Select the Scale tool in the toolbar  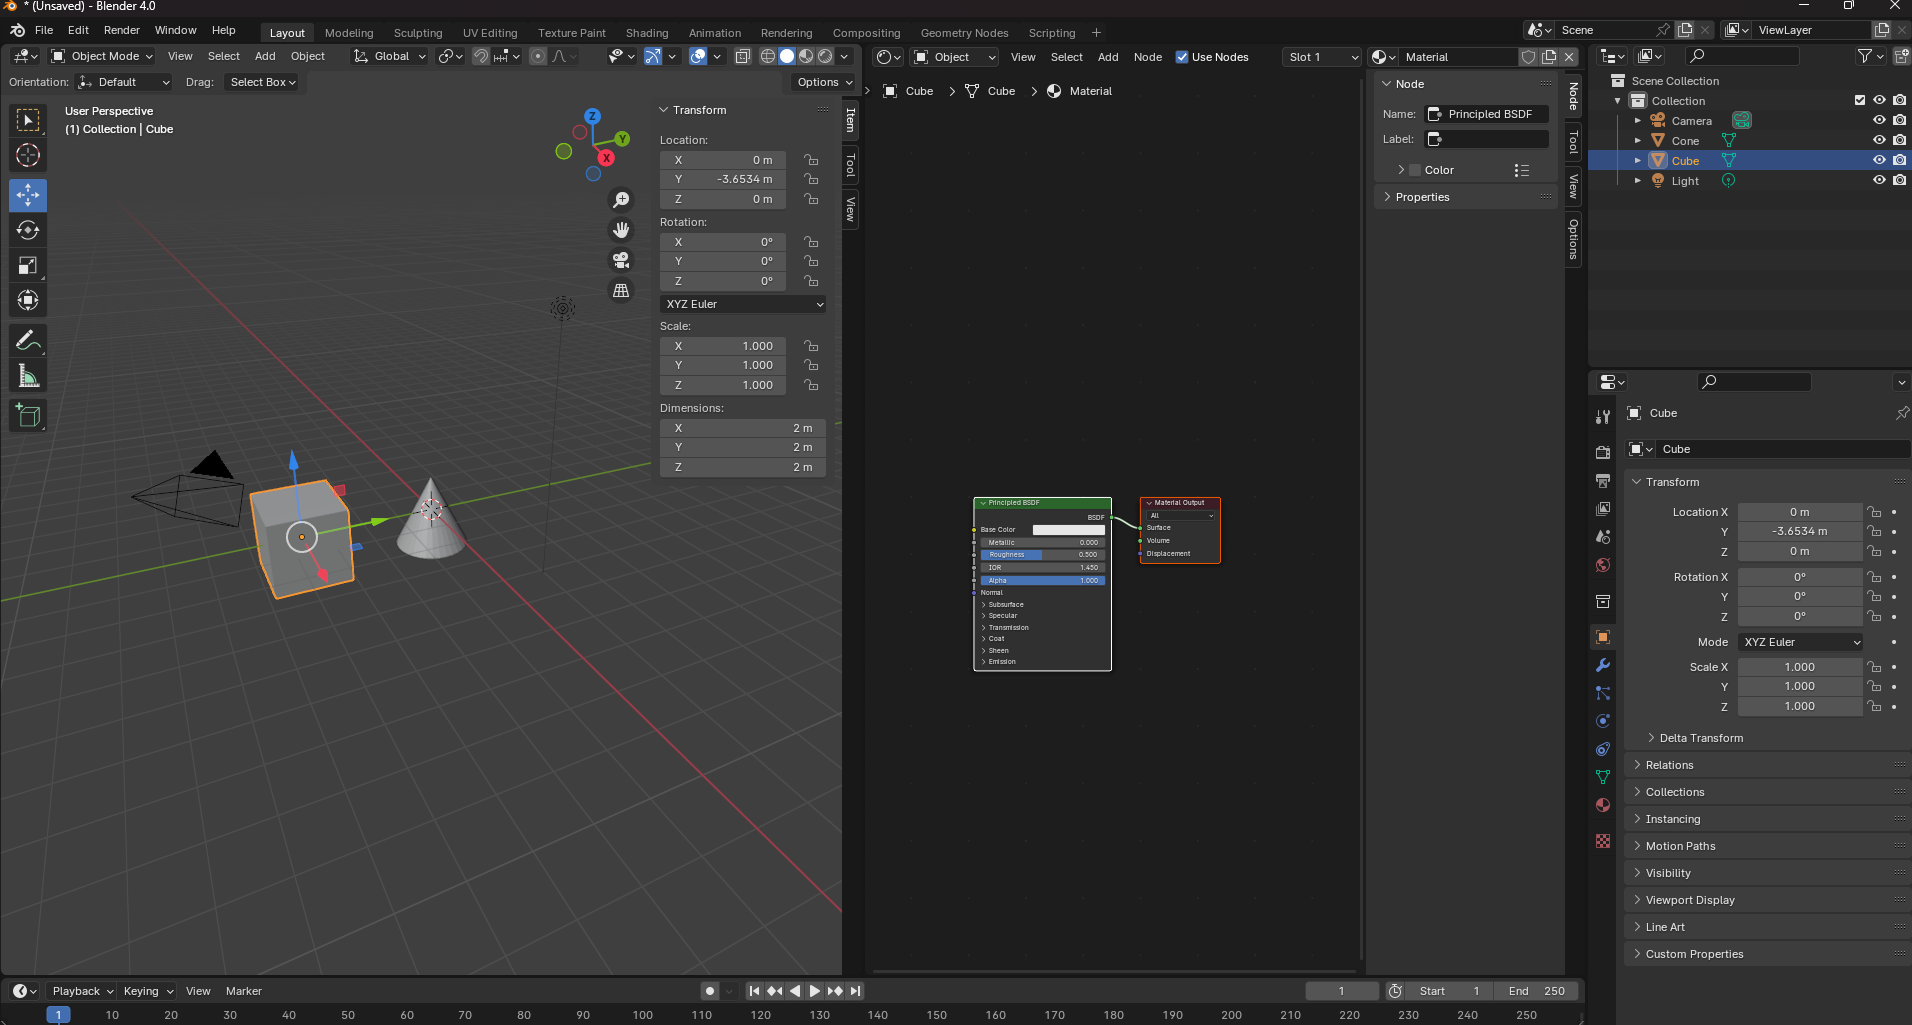coord(28,266)
